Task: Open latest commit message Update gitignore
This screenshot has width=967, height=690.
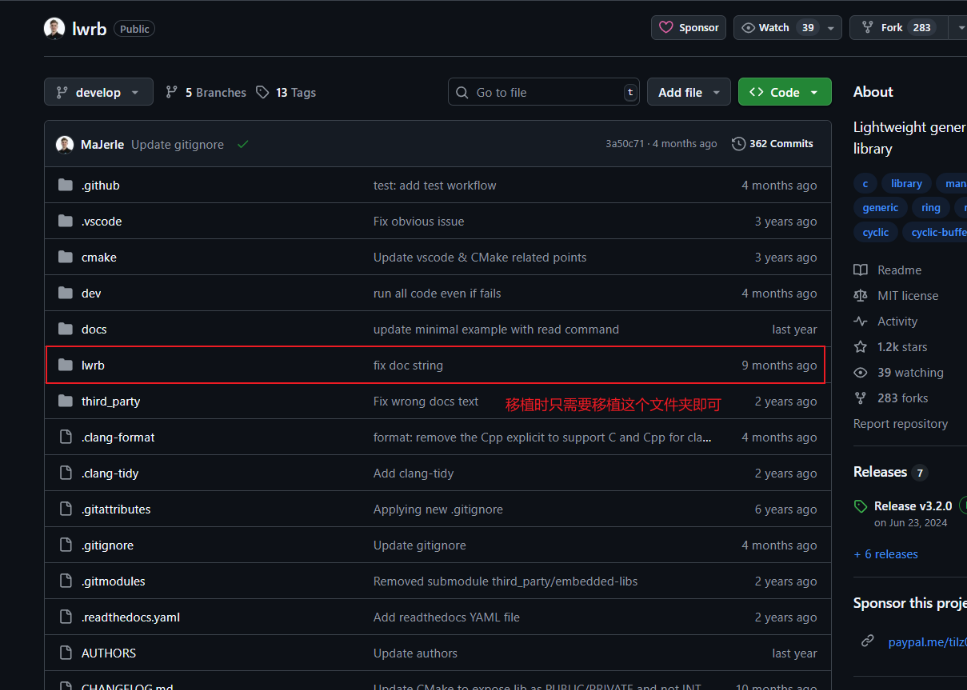Action: [178, 144]
